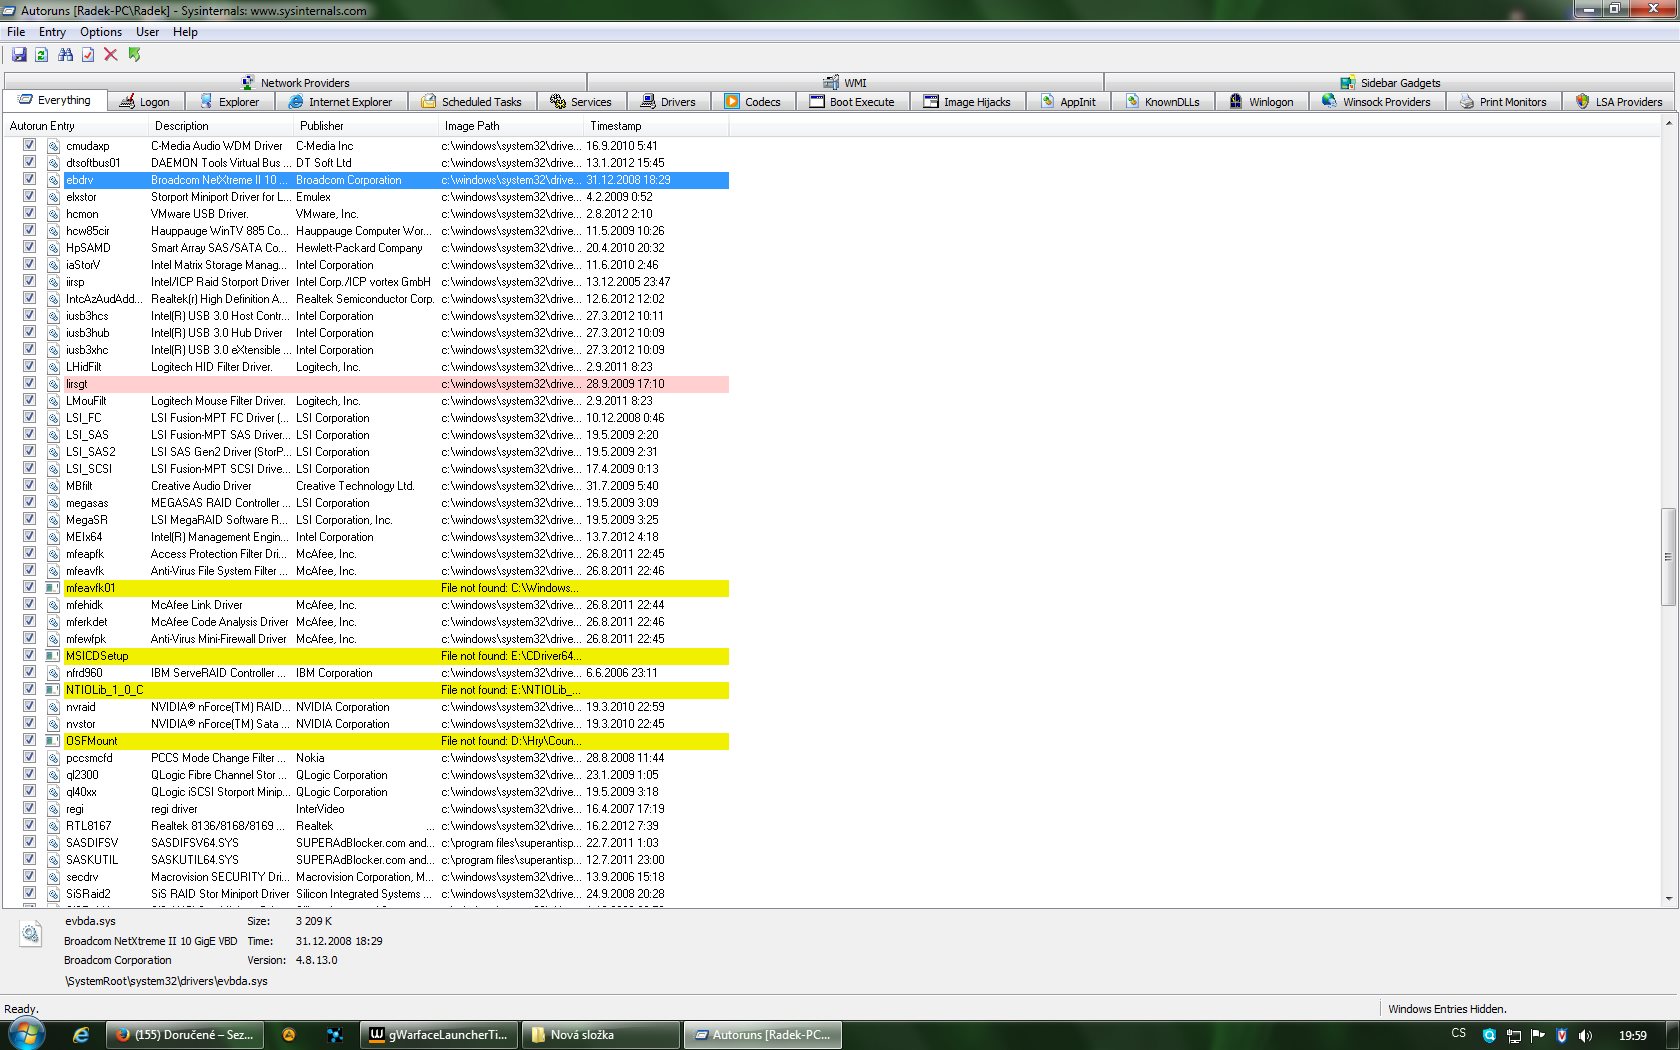Sort by the Timestamp column header

(x=656, y=126)
